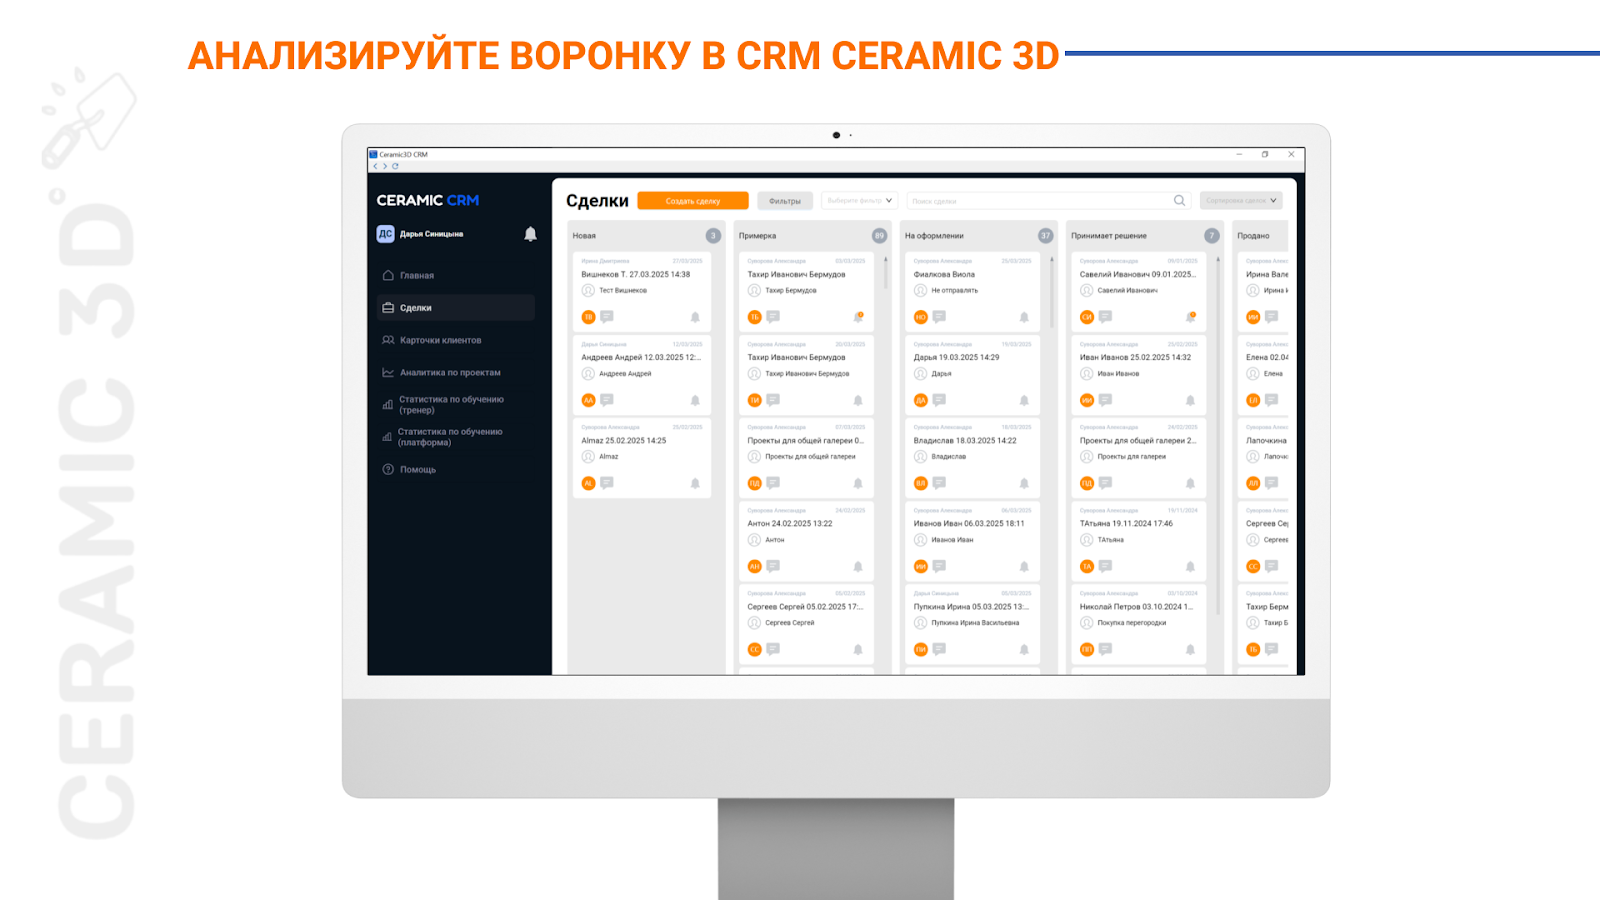Click the Принимает решение column scrollbar
Image resolution: width=1600 pixels, height=900 pixels.
tap(1218, 435)
